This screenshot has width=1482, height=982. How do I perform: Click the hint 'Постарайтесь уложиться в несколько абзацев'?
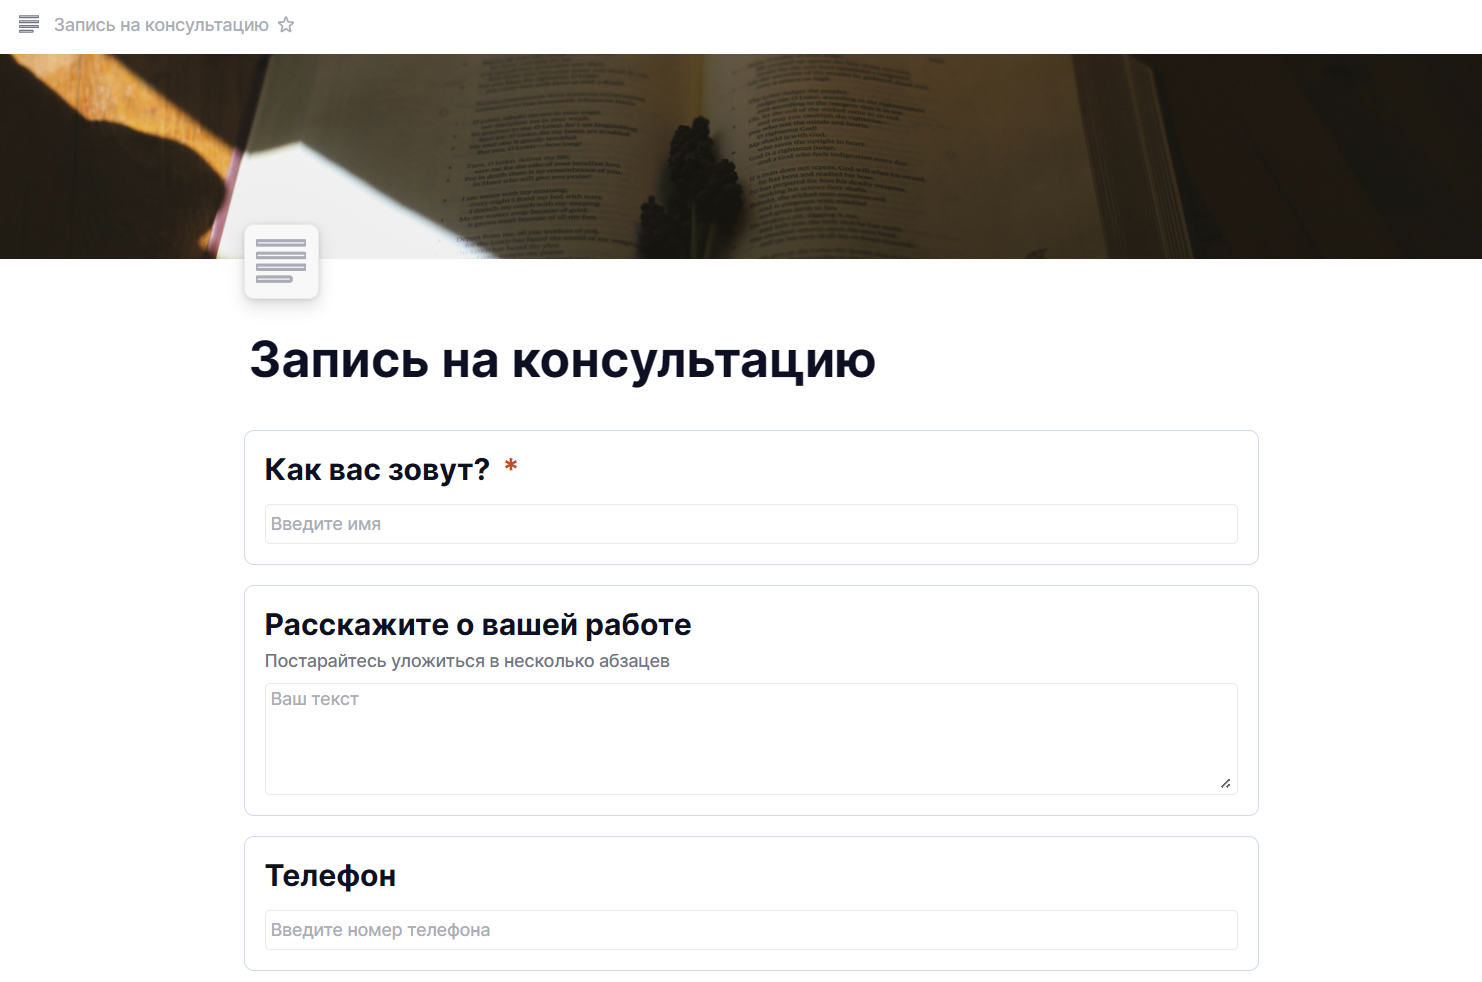(x=467, y=661)
